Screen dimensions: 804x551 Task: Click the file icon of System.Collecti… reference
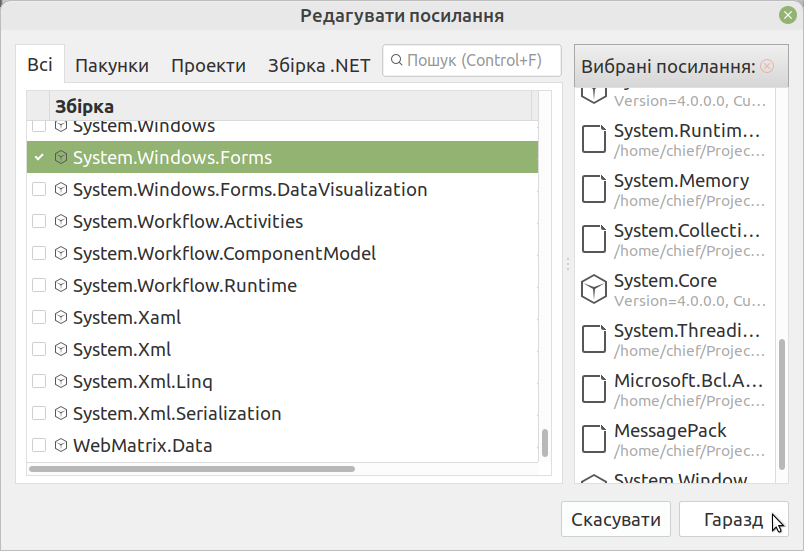(x=594, y=239)
